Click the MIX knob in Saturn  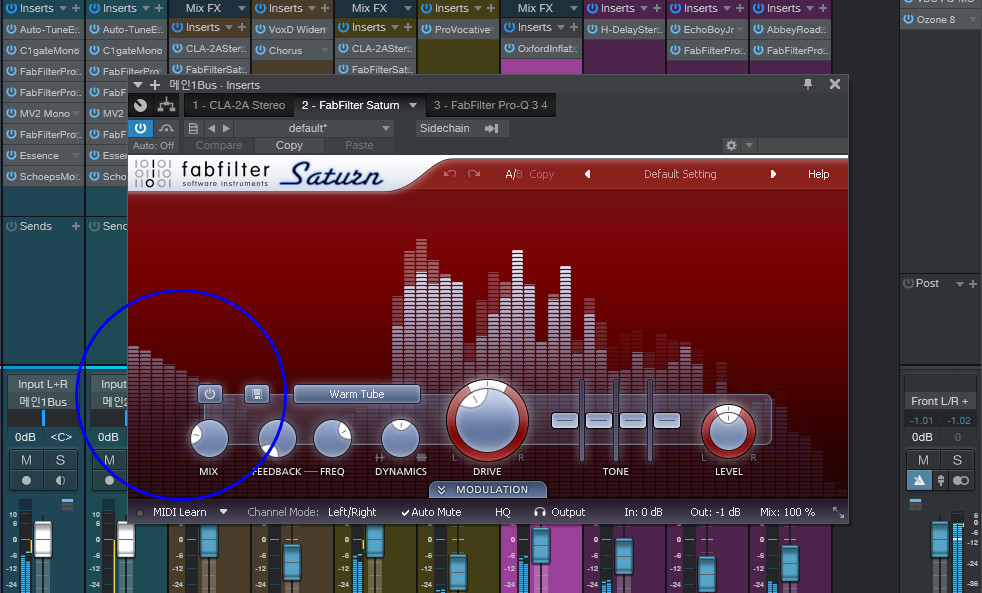(209, 438)
